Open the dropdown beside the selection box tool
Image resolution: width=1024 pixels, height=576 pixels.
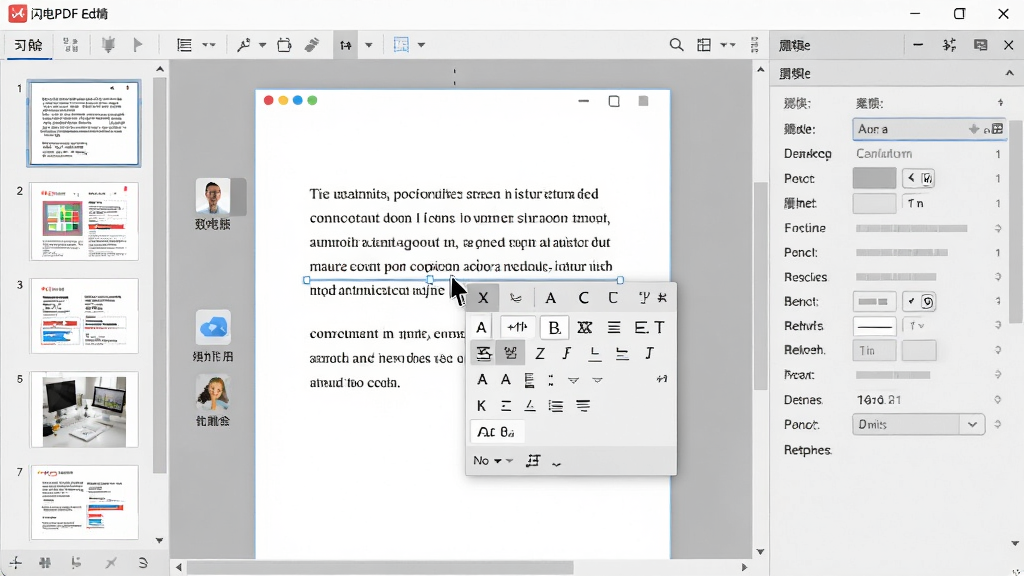point(421,45)
